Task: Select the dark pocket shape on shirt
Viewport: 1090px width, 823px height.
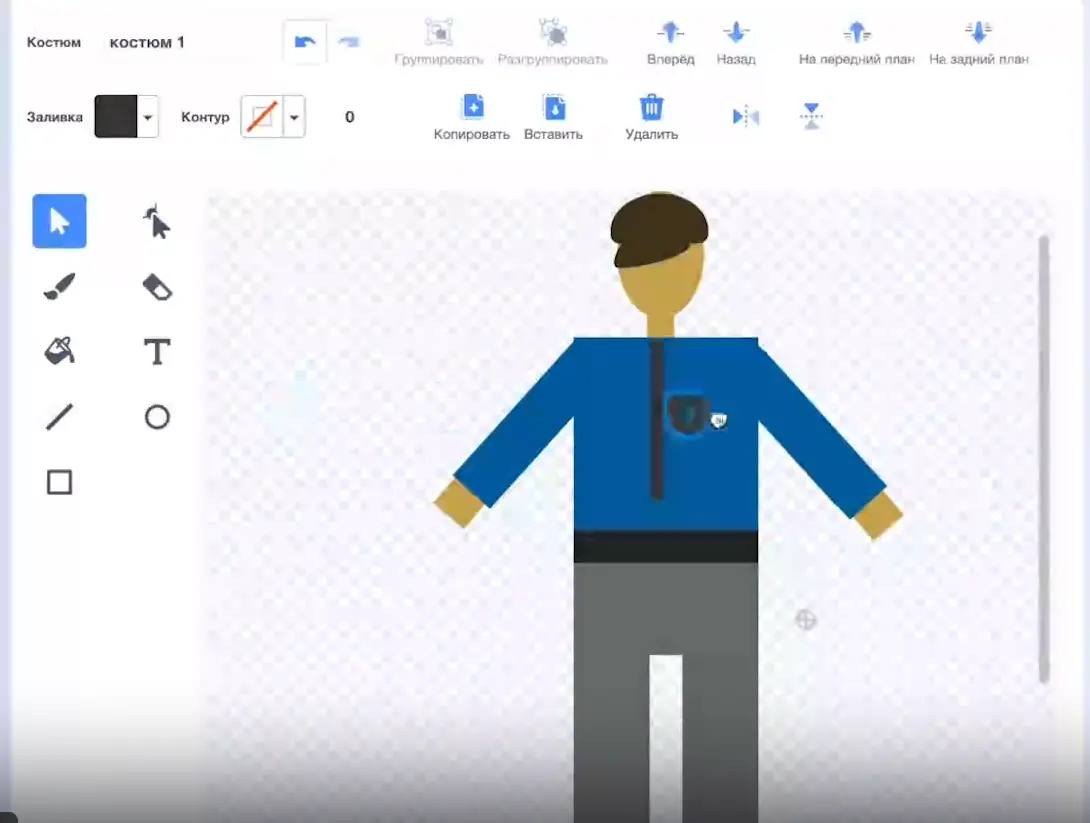Action: tap(688, 414)
